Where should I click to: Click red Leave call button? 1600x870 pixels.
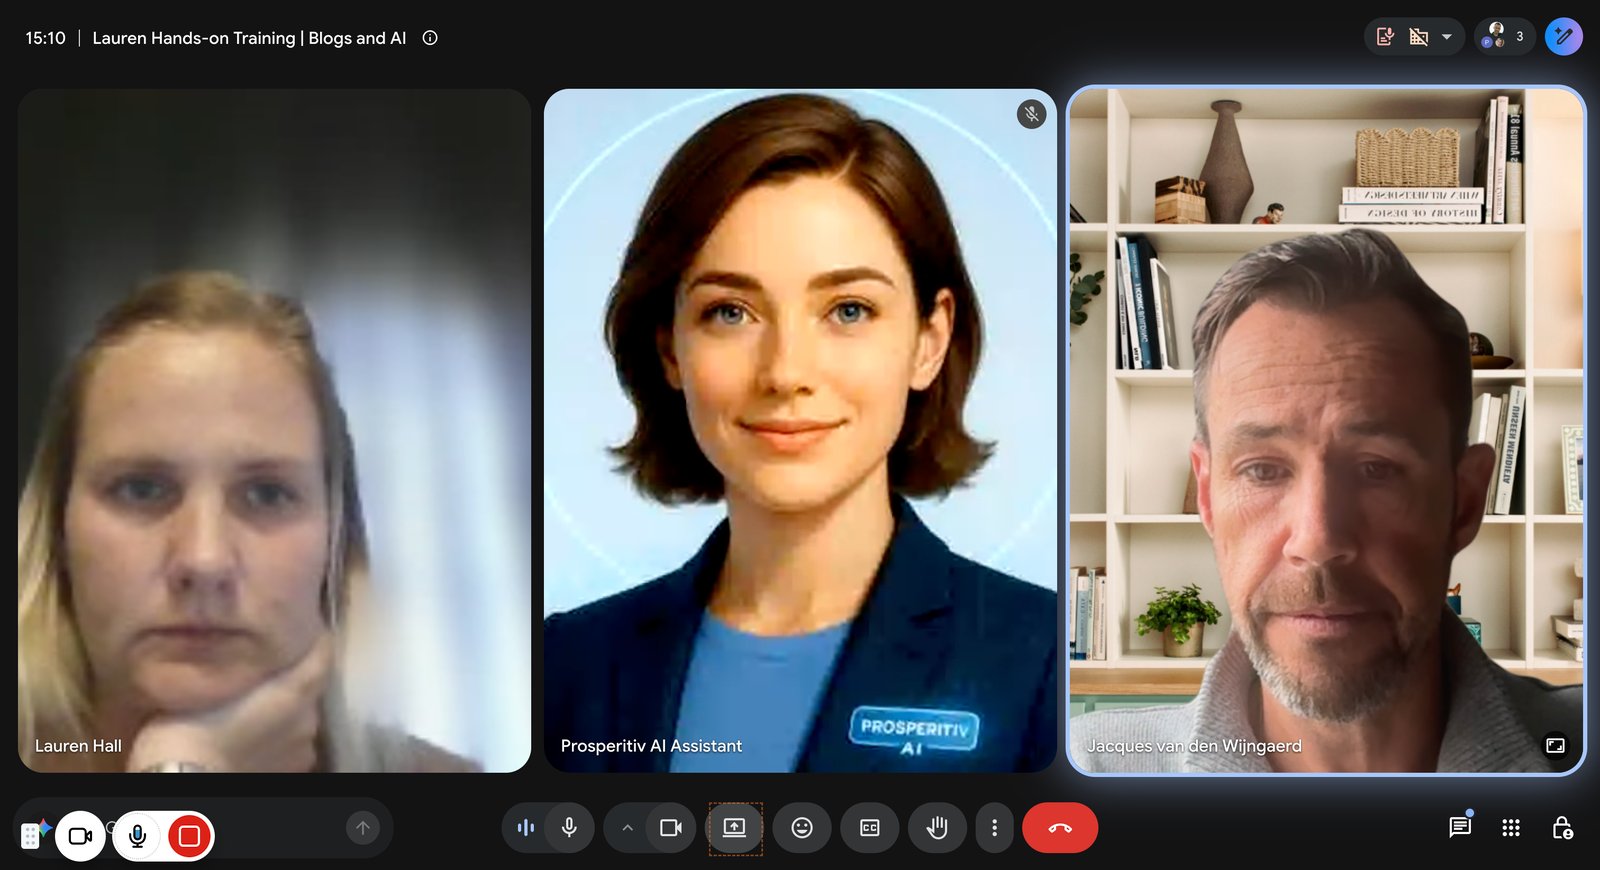(1060, 828)
